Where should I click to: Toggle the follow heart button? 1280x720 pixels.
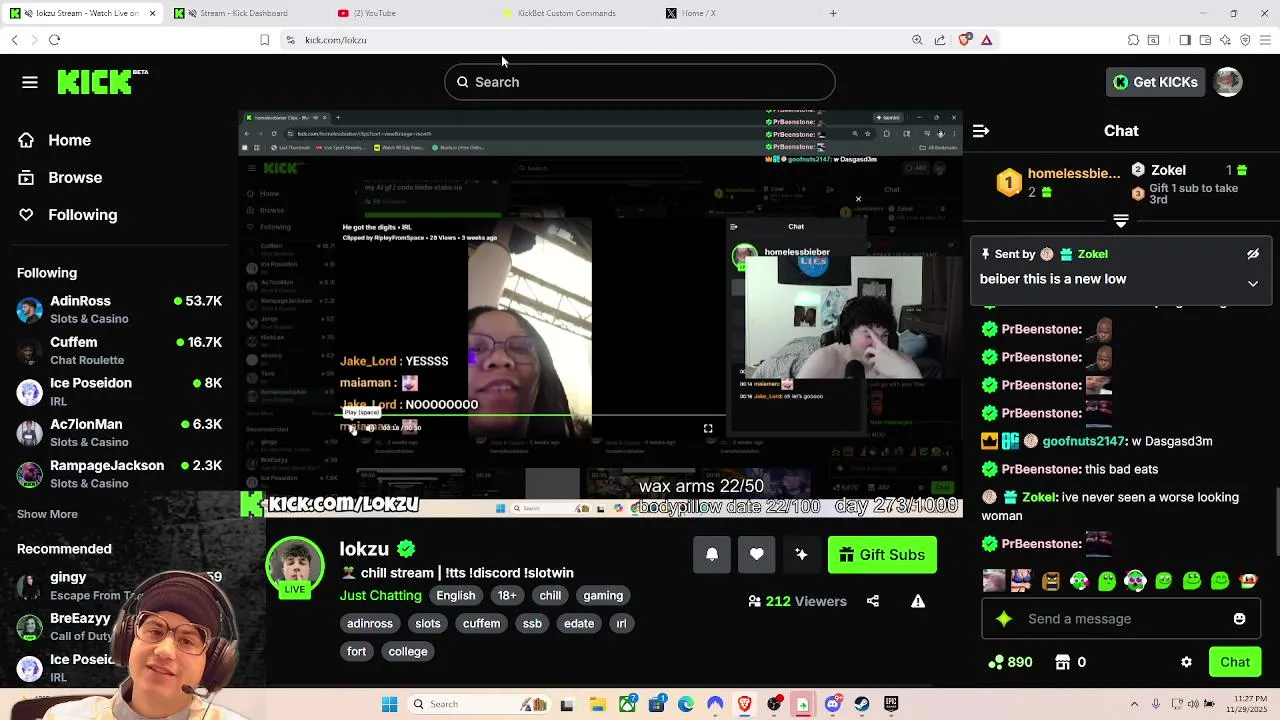(x=757, y=555)
